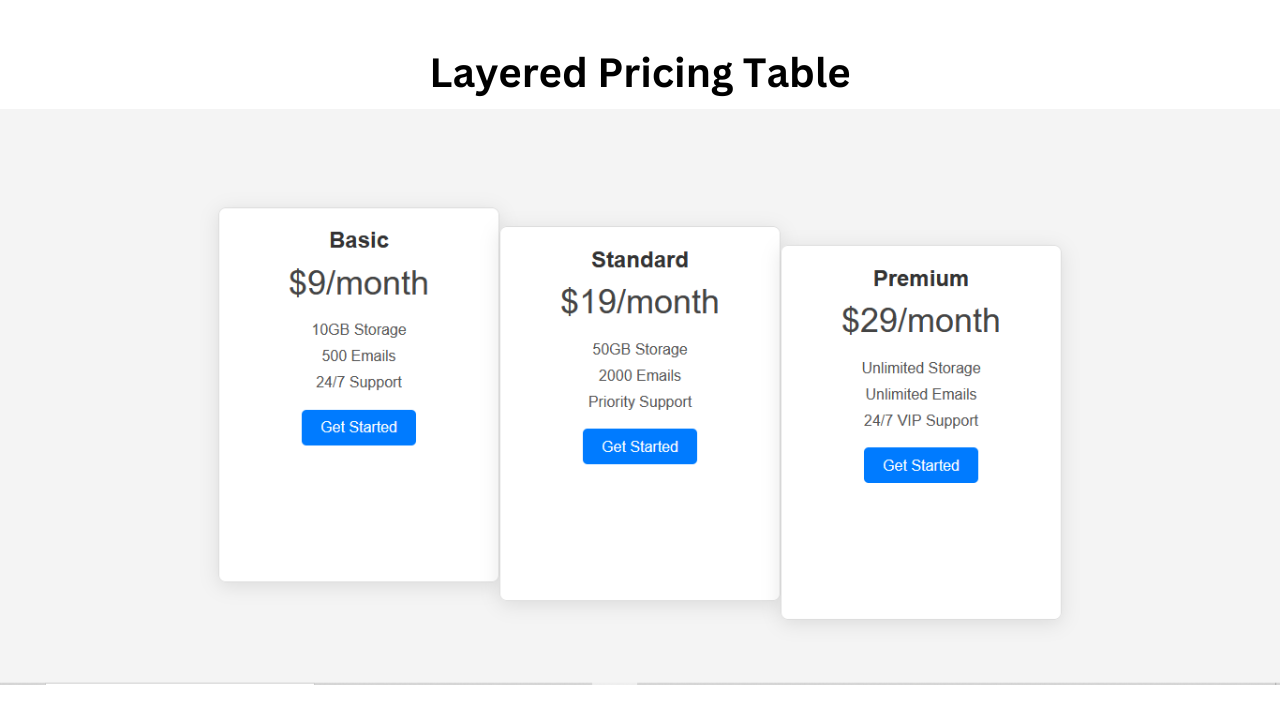Click the $9/month price text
The image size is (1280, 720).
pyautogui.click(x=358, y=283)
